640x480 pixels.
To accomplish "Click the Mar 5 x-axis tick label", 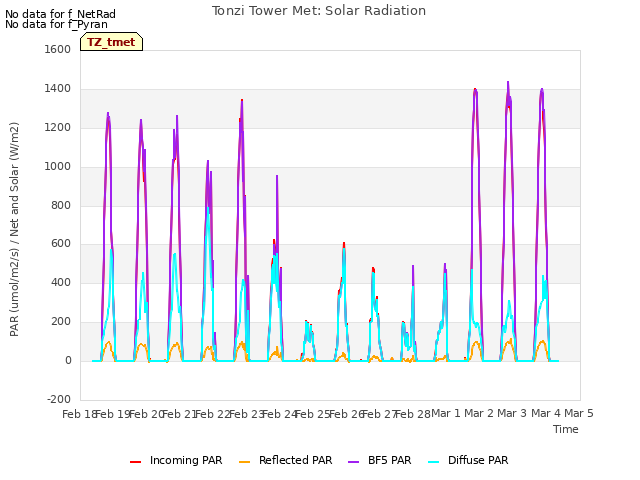I will coord(579,413).
